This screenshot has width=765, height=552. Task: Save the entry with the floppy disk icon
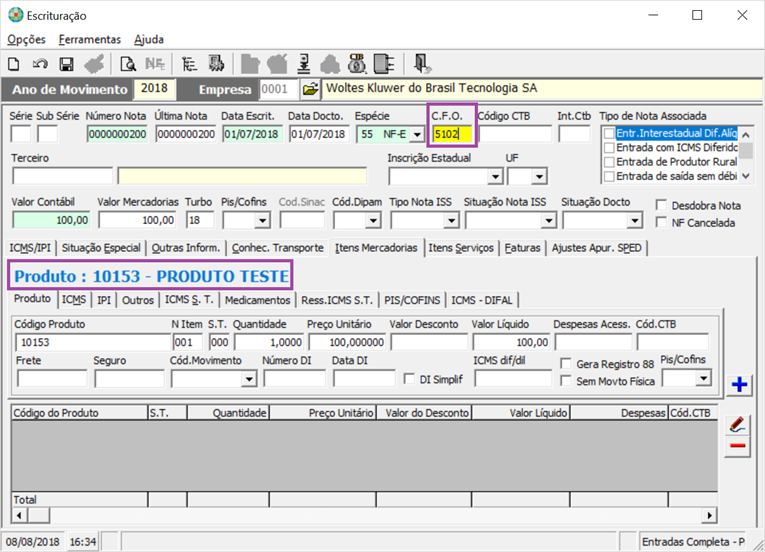67,64
